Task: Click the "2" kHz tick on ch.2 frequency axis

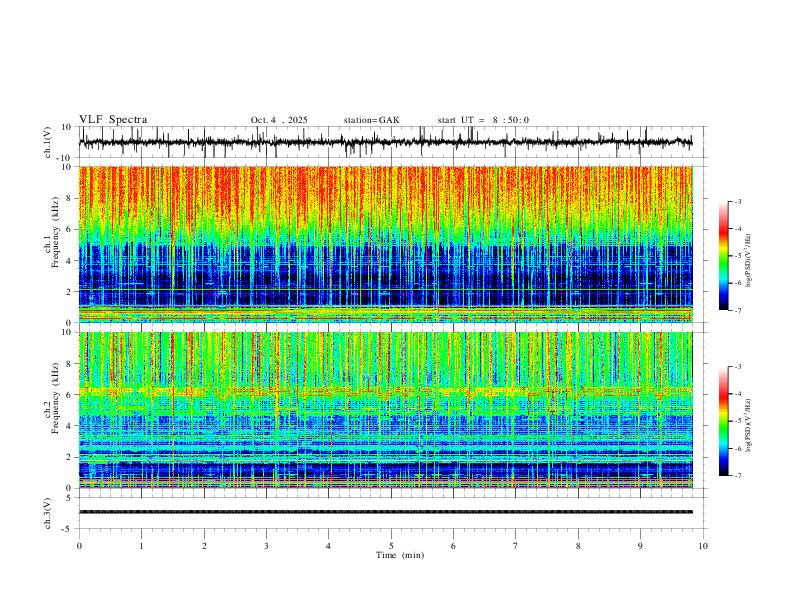Action: (x=70, y=457)
